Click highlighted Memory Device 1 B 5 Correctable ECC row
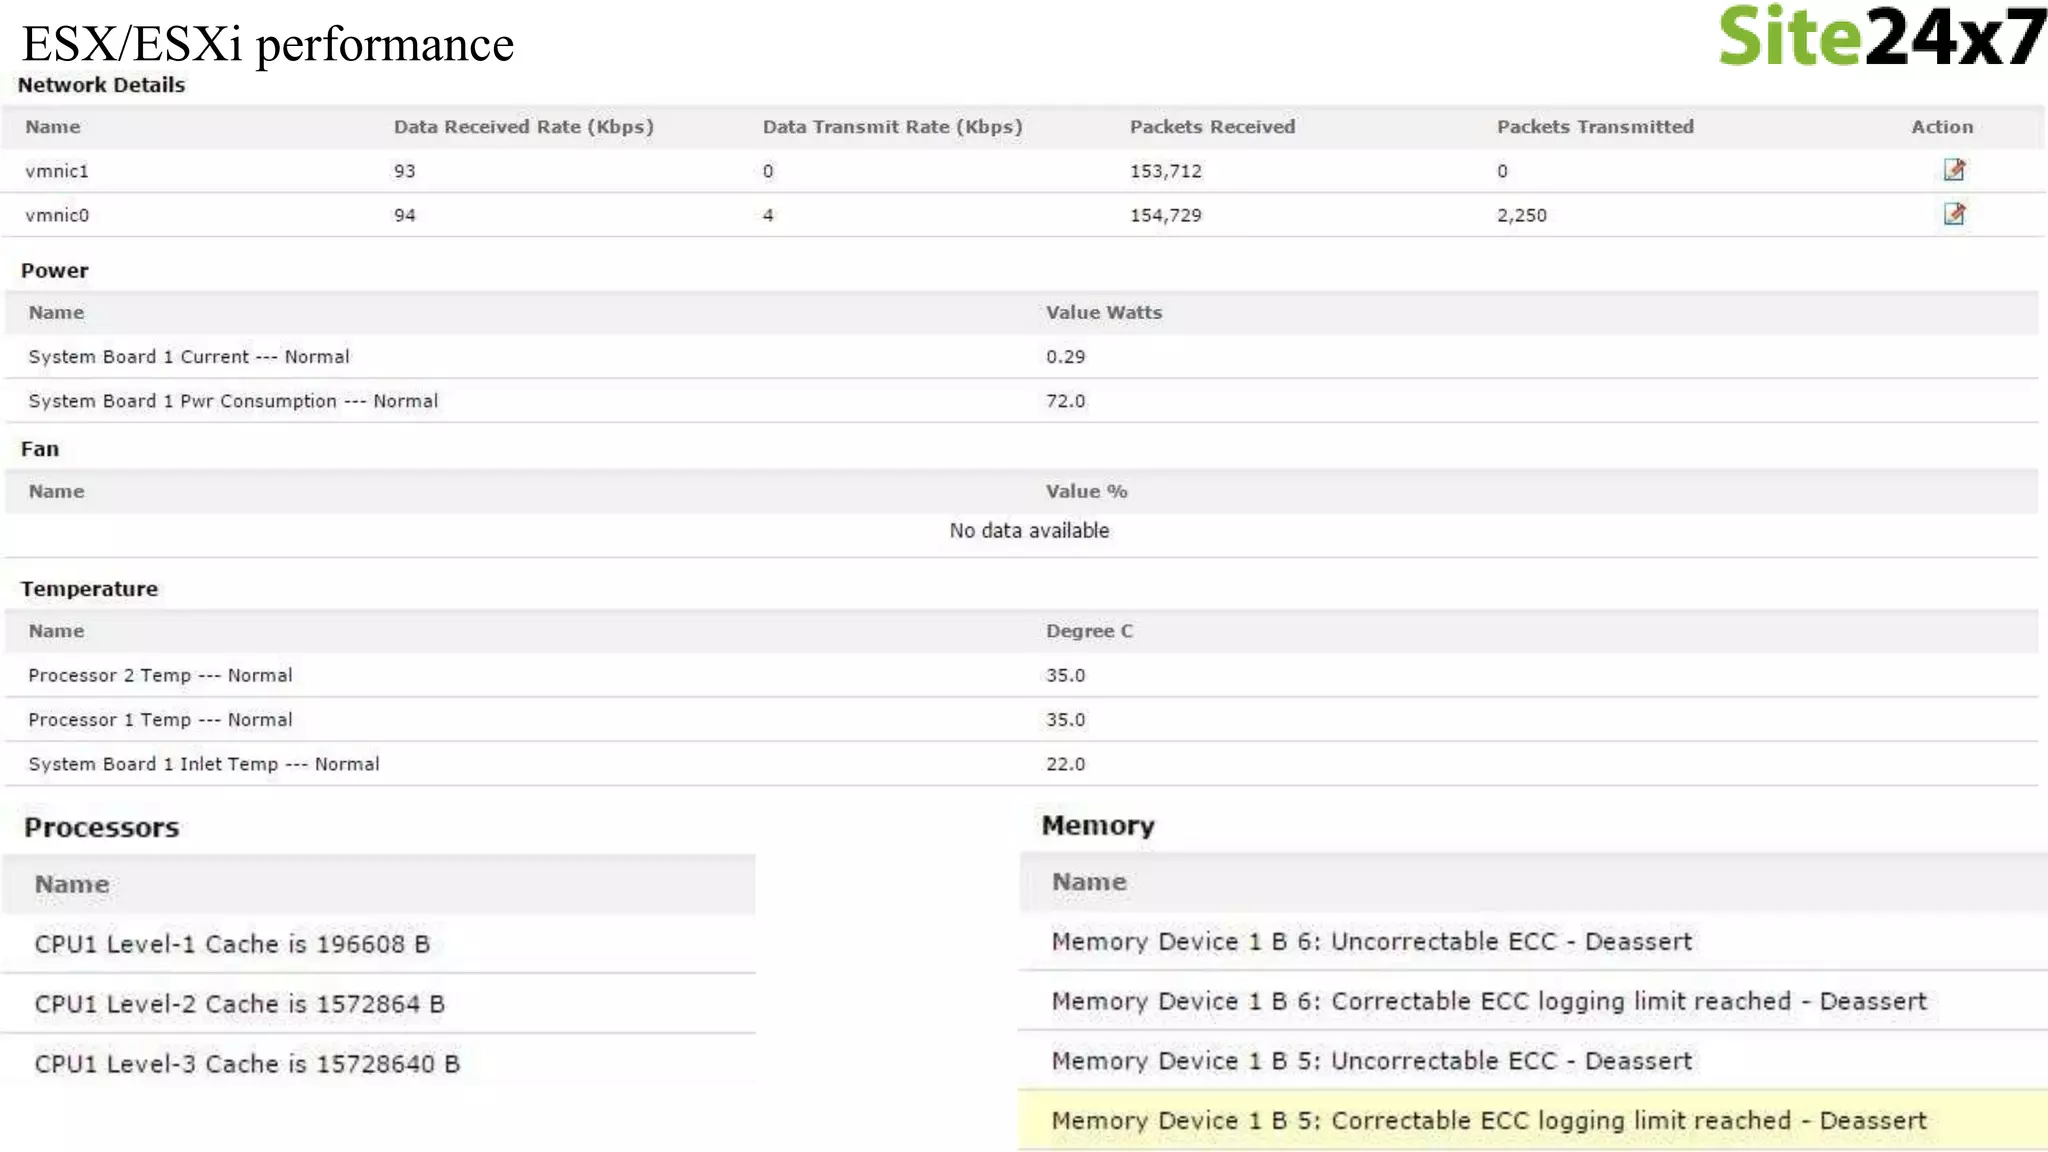2048x1152 pixels. [1533, 1120]
